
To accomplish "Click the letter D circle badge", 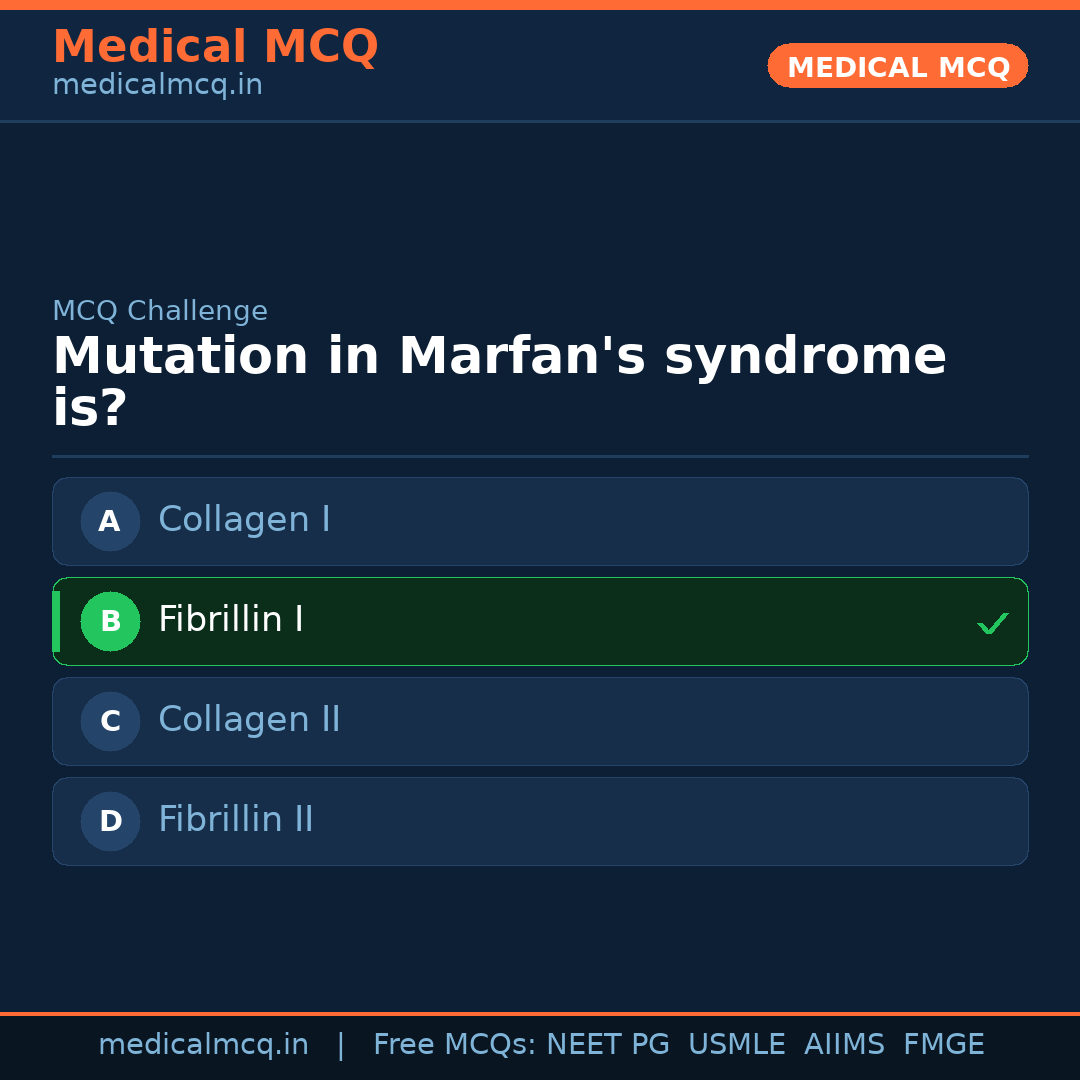I will pos(110,821).
